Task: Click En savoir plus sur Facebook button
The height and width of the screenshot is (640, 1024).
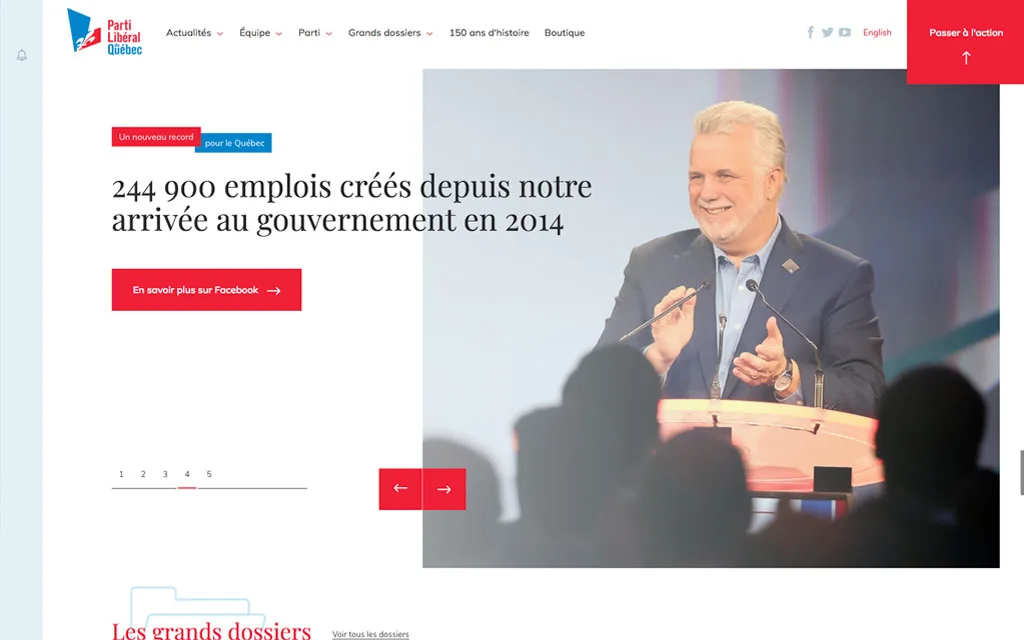Action: pyautogui.click(x=206, y=289)
